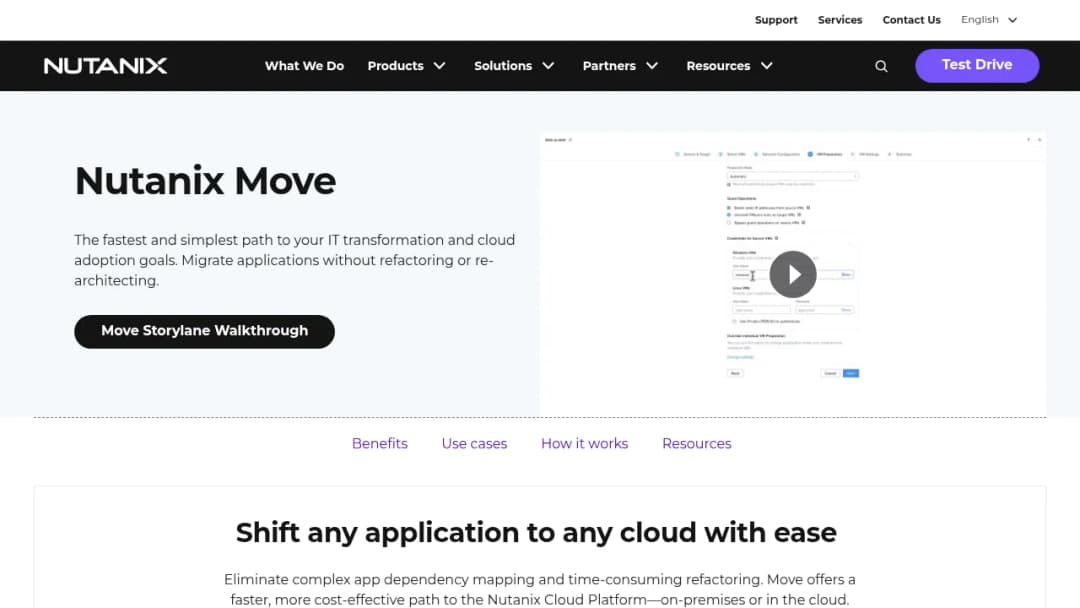Screen dimensions: 1080x608
Task: Jump to How it works section
Action: (584, 443)
